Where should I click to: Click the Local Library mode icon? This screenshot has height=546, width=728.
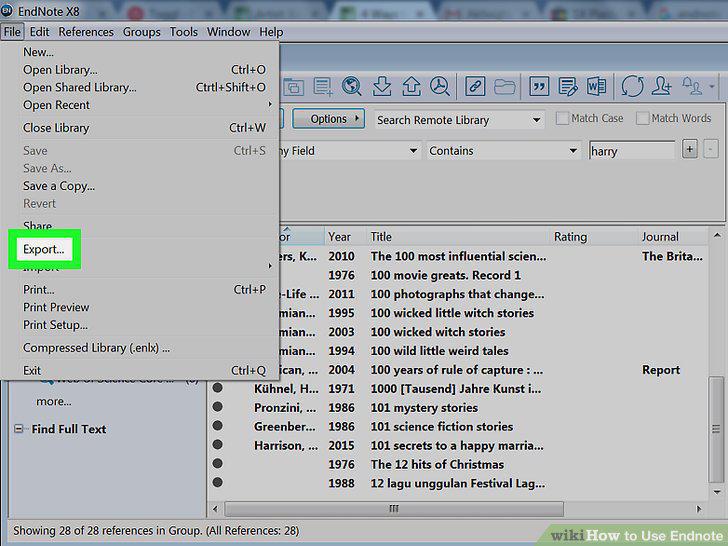pos(293,86)
